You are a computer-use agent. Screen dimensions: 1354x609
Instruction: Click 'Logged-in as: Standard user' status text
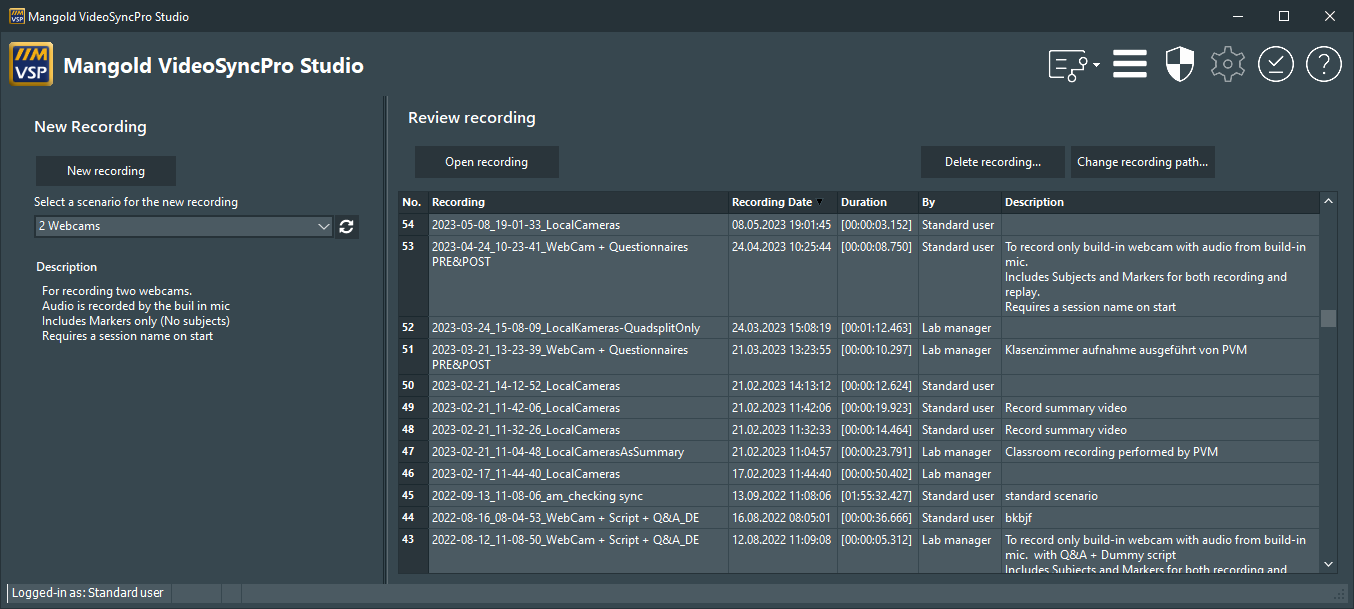click(x=88, y=593)
